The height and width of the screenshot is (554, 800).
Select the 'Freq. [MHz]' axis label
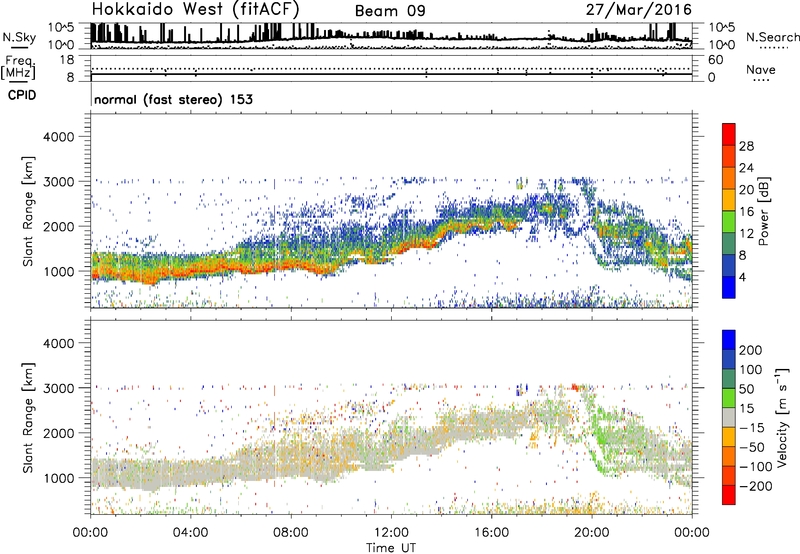coord(19,68)
